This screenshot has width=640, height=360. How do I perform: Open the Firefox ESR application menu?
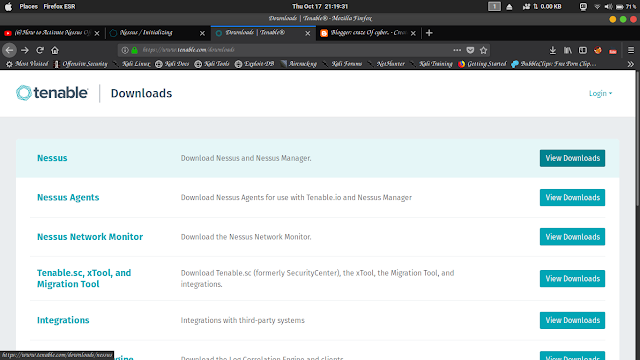(59, 7)
